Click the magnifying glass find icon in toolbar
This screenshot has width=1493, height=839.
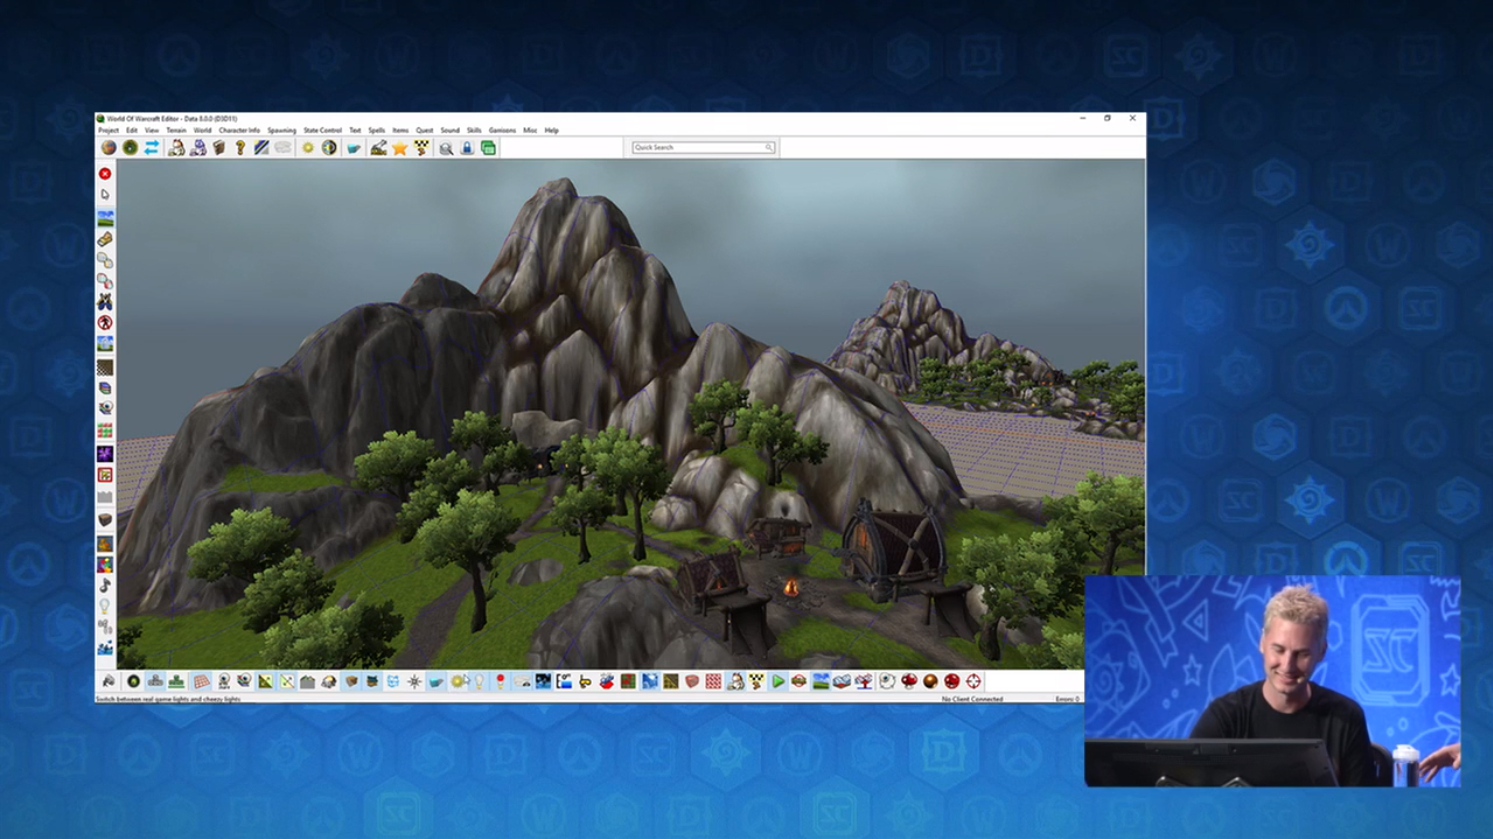click(x=446, y=148)
